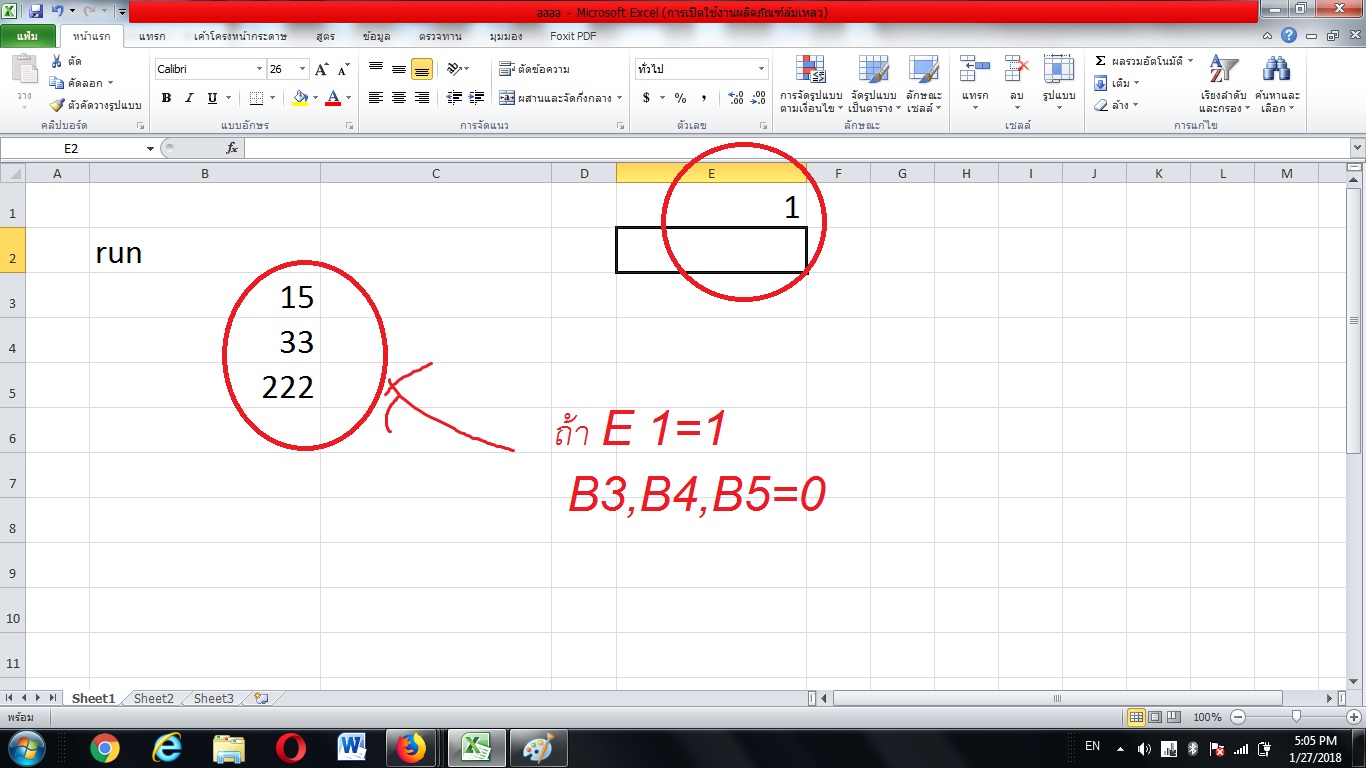Apply Percent style format

pyautogui.click(x=680, y=98)
